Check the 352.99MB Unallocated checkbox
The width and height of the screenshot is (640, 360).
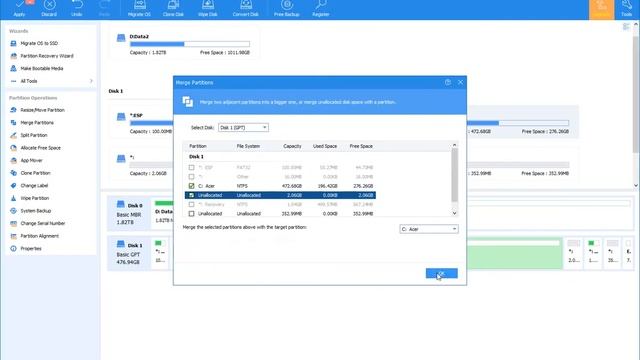[191, 213]
